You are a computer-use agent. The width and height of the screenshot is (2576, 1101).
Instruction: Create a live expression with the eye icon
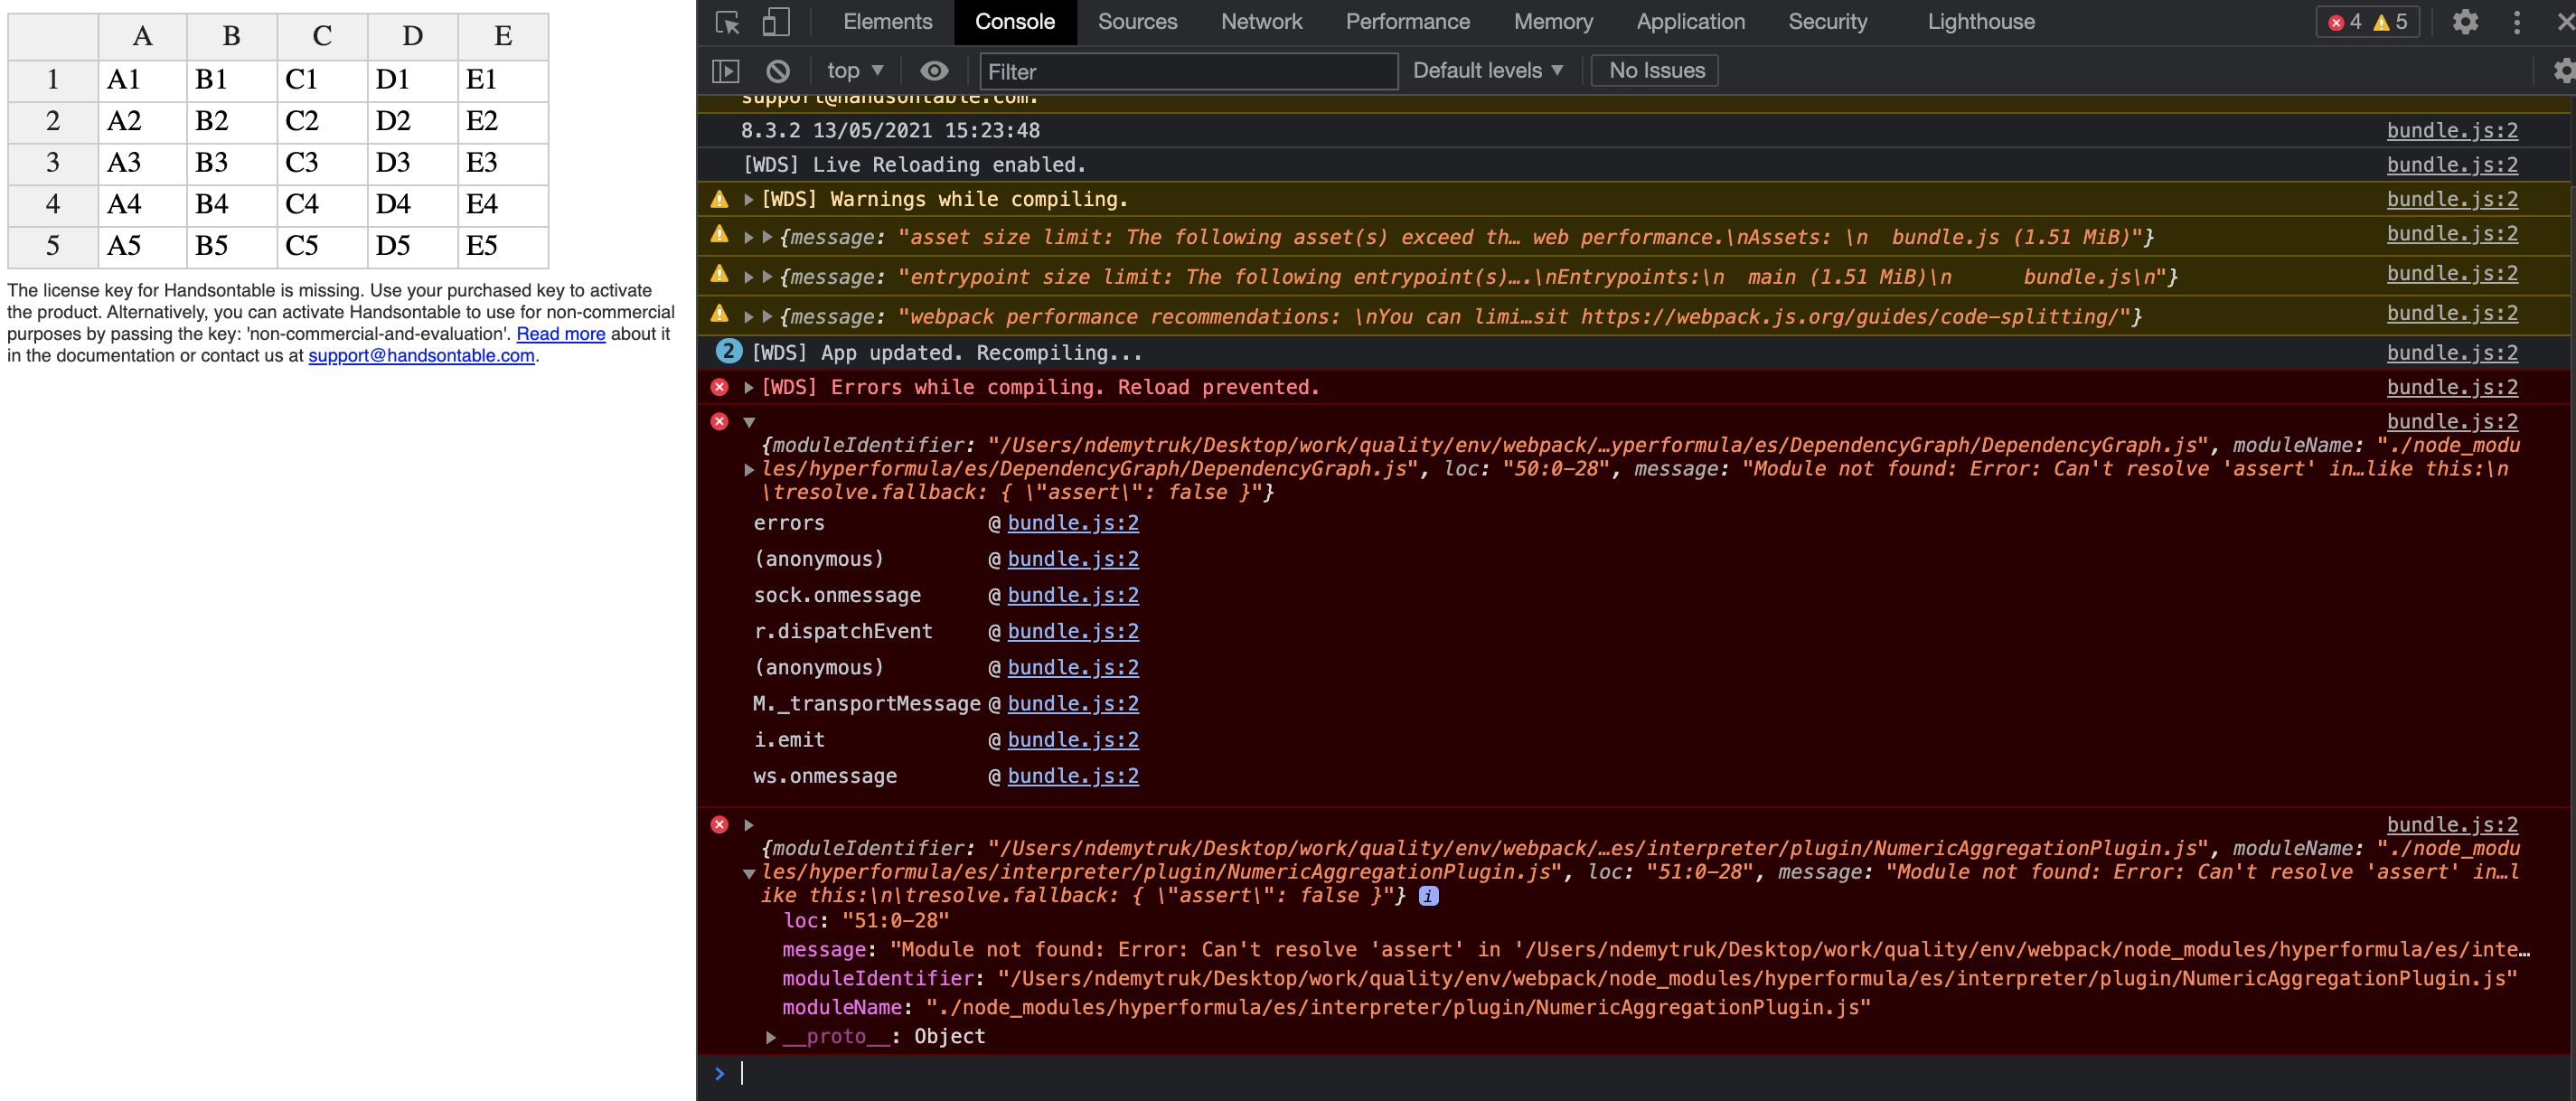point(933,70)
